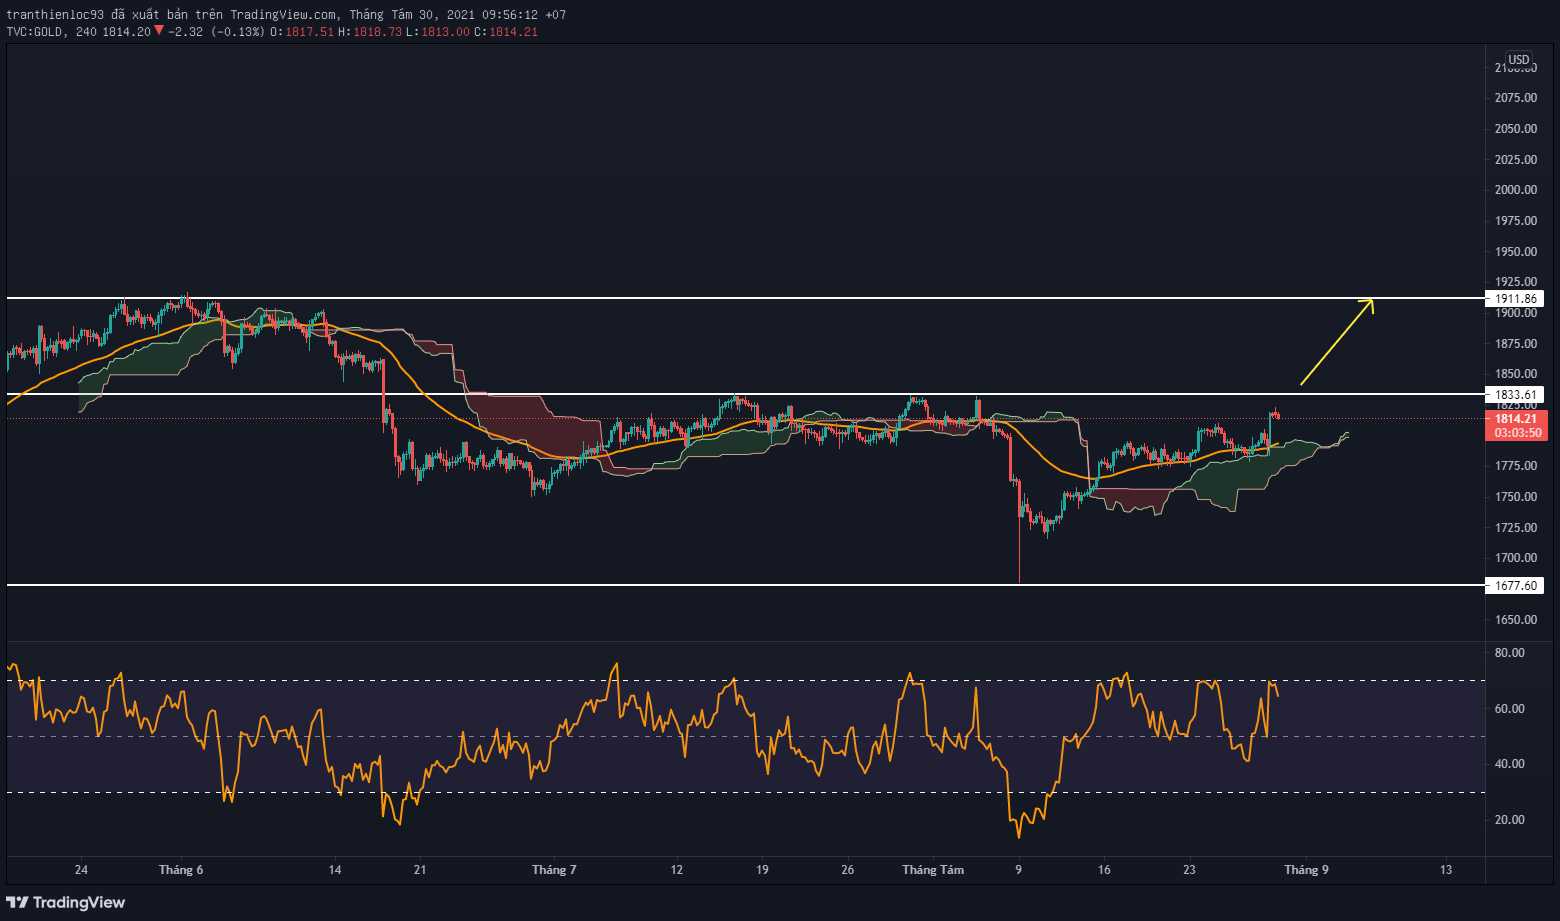Screen dimensions: 1560x921
Task: Click the RSI 40.00 scale label
Action: click(x=1509, y=764)
